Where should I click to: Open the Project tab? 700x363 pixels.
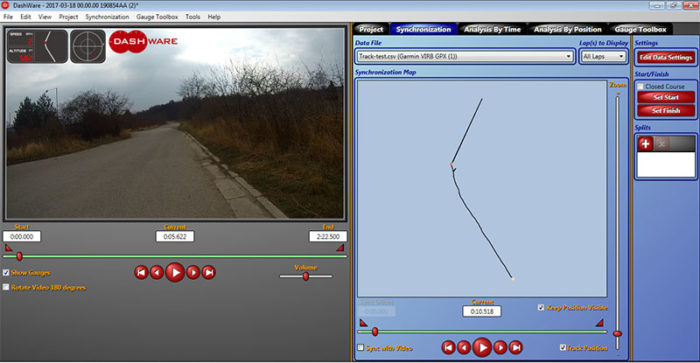click(x=371, y=29)
